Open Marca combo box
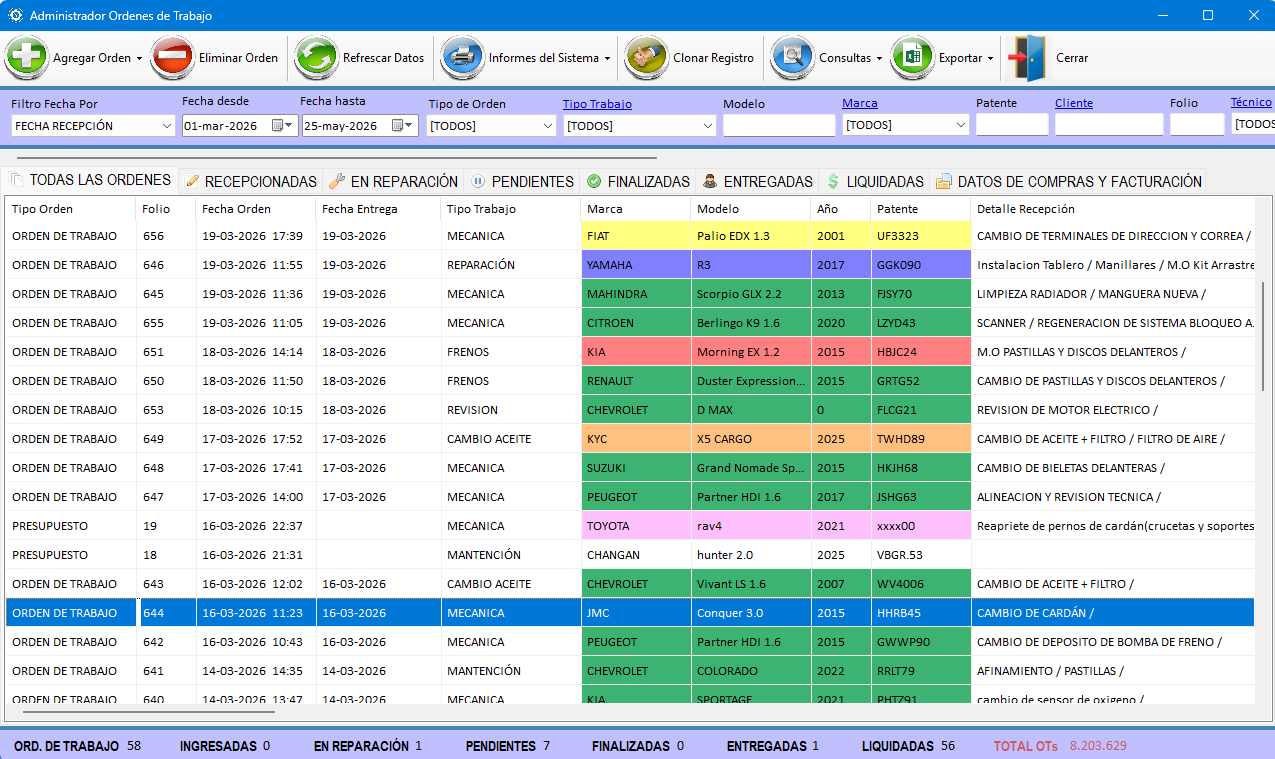This screenshot has height=759, width=1275. [906, 125]
